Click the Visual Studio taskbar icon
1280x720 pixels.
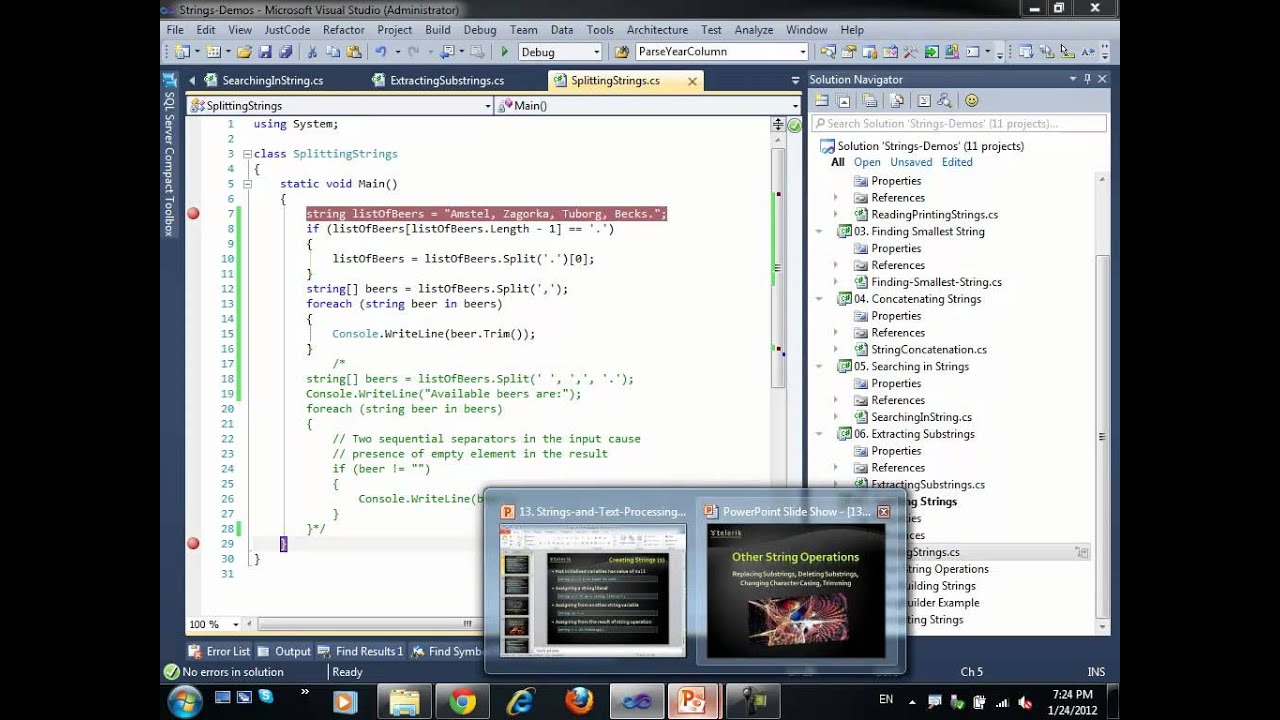click(636, 701)
